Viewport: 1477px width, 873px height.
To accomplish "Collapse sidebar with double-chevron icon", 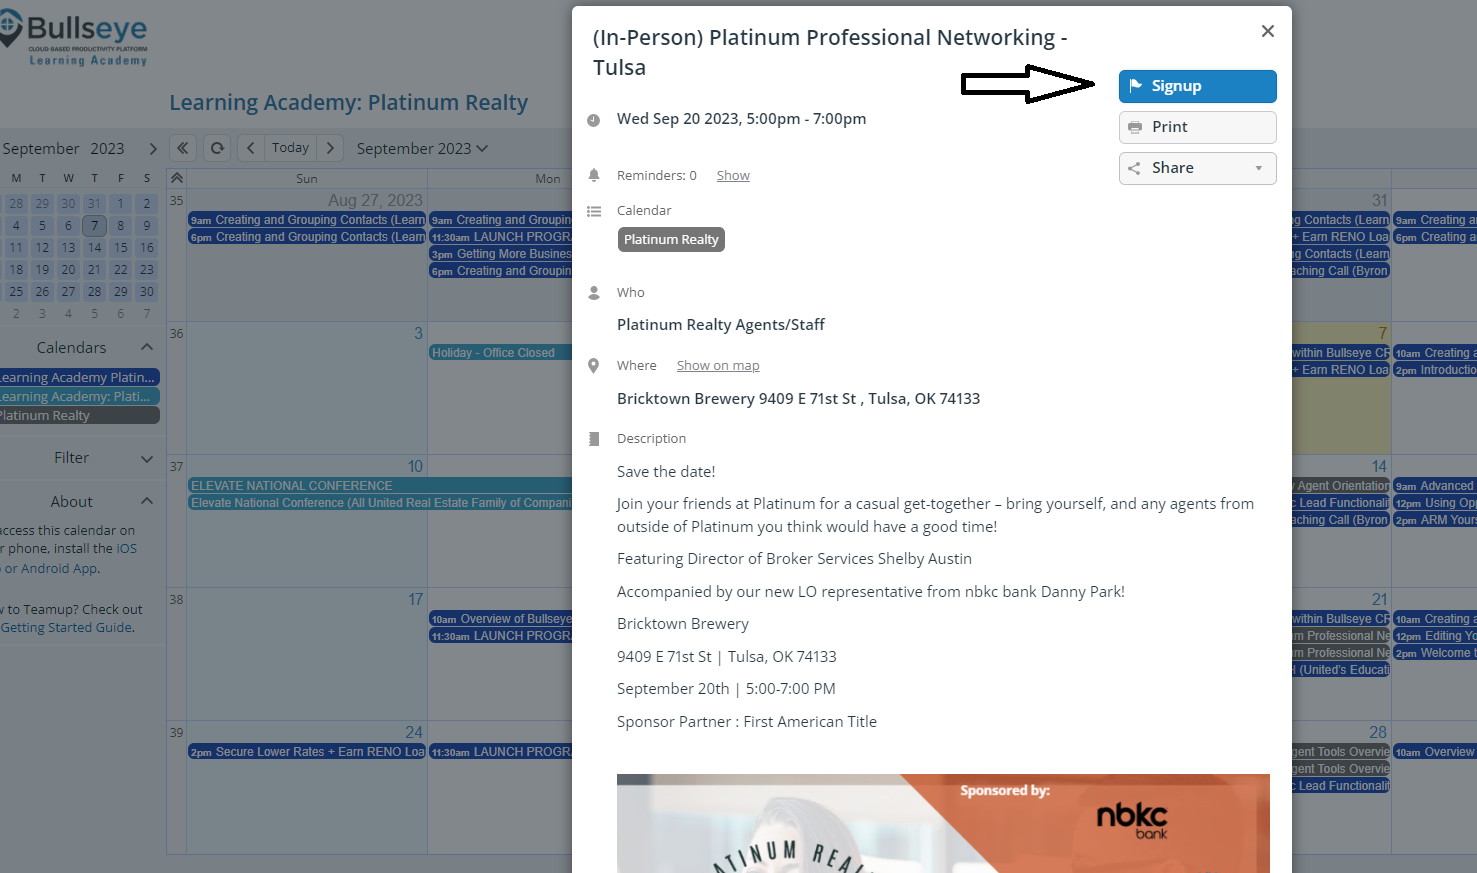I will coord(182,148).
